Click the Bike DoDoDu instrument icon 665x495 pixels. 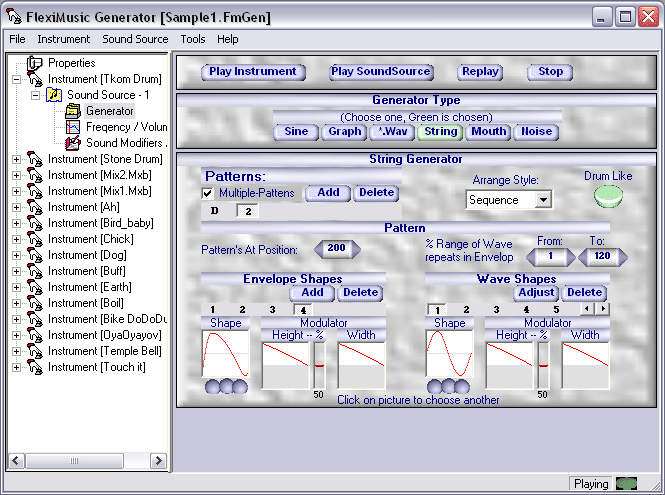point(35,319)
